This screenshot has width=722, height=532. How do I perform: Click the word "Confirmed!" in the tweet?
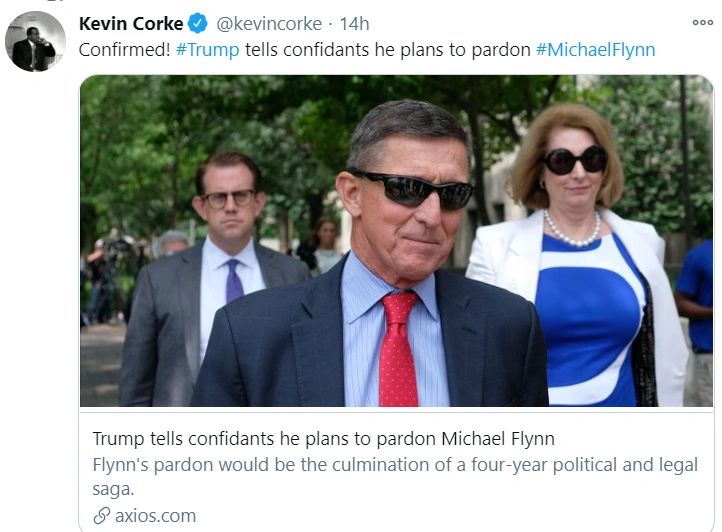(122, 50)
